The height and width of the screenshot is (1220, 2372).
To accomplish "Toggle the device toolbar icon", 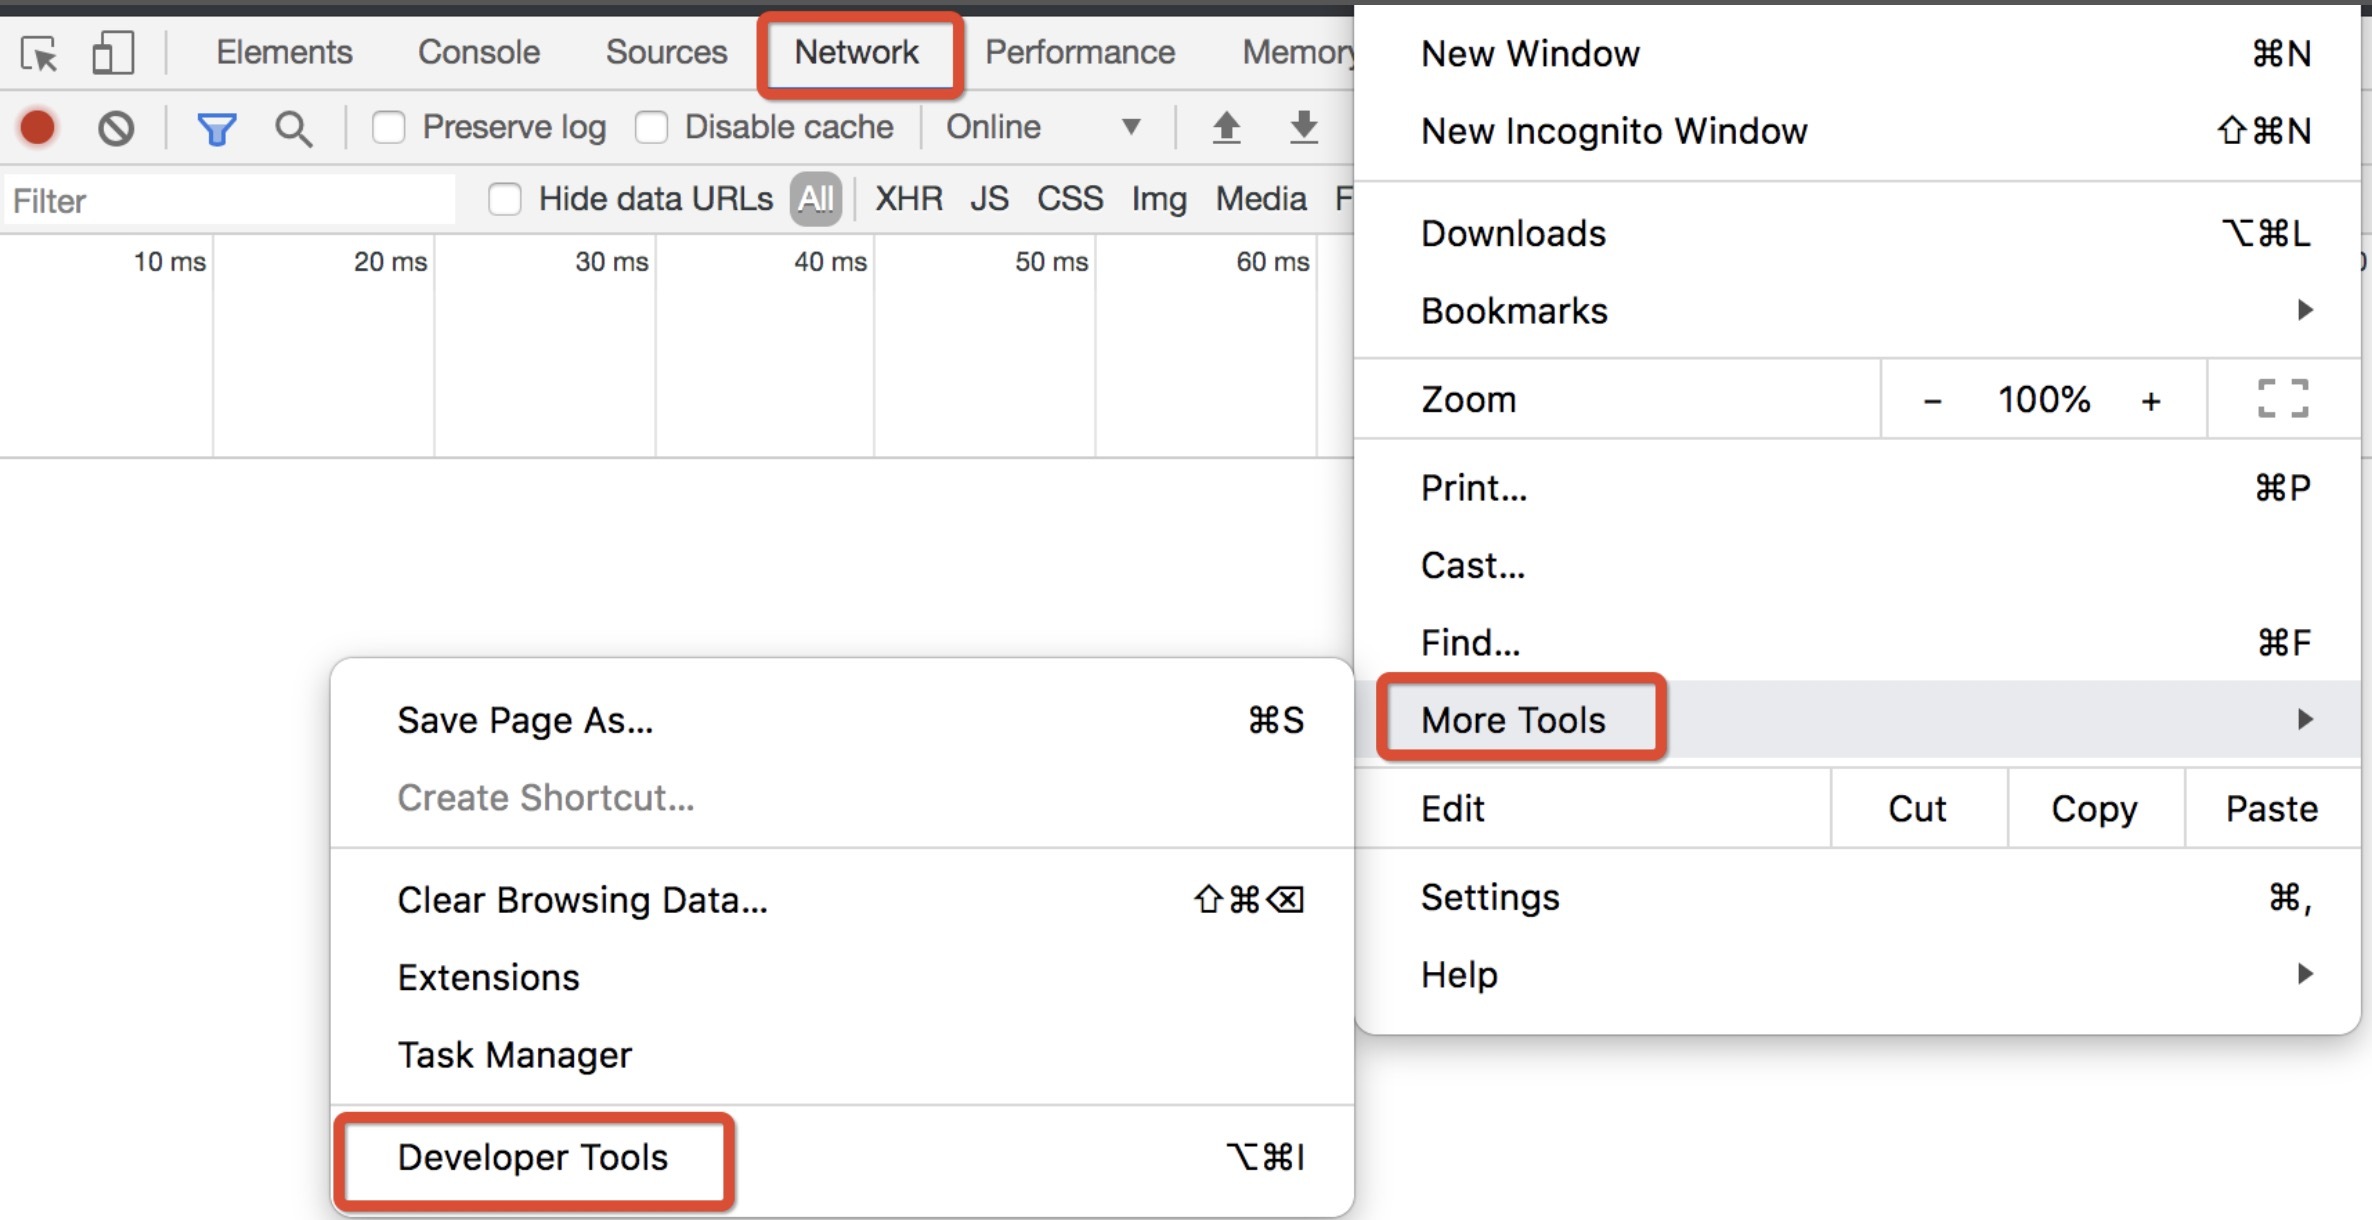I will tap(112, 53).
